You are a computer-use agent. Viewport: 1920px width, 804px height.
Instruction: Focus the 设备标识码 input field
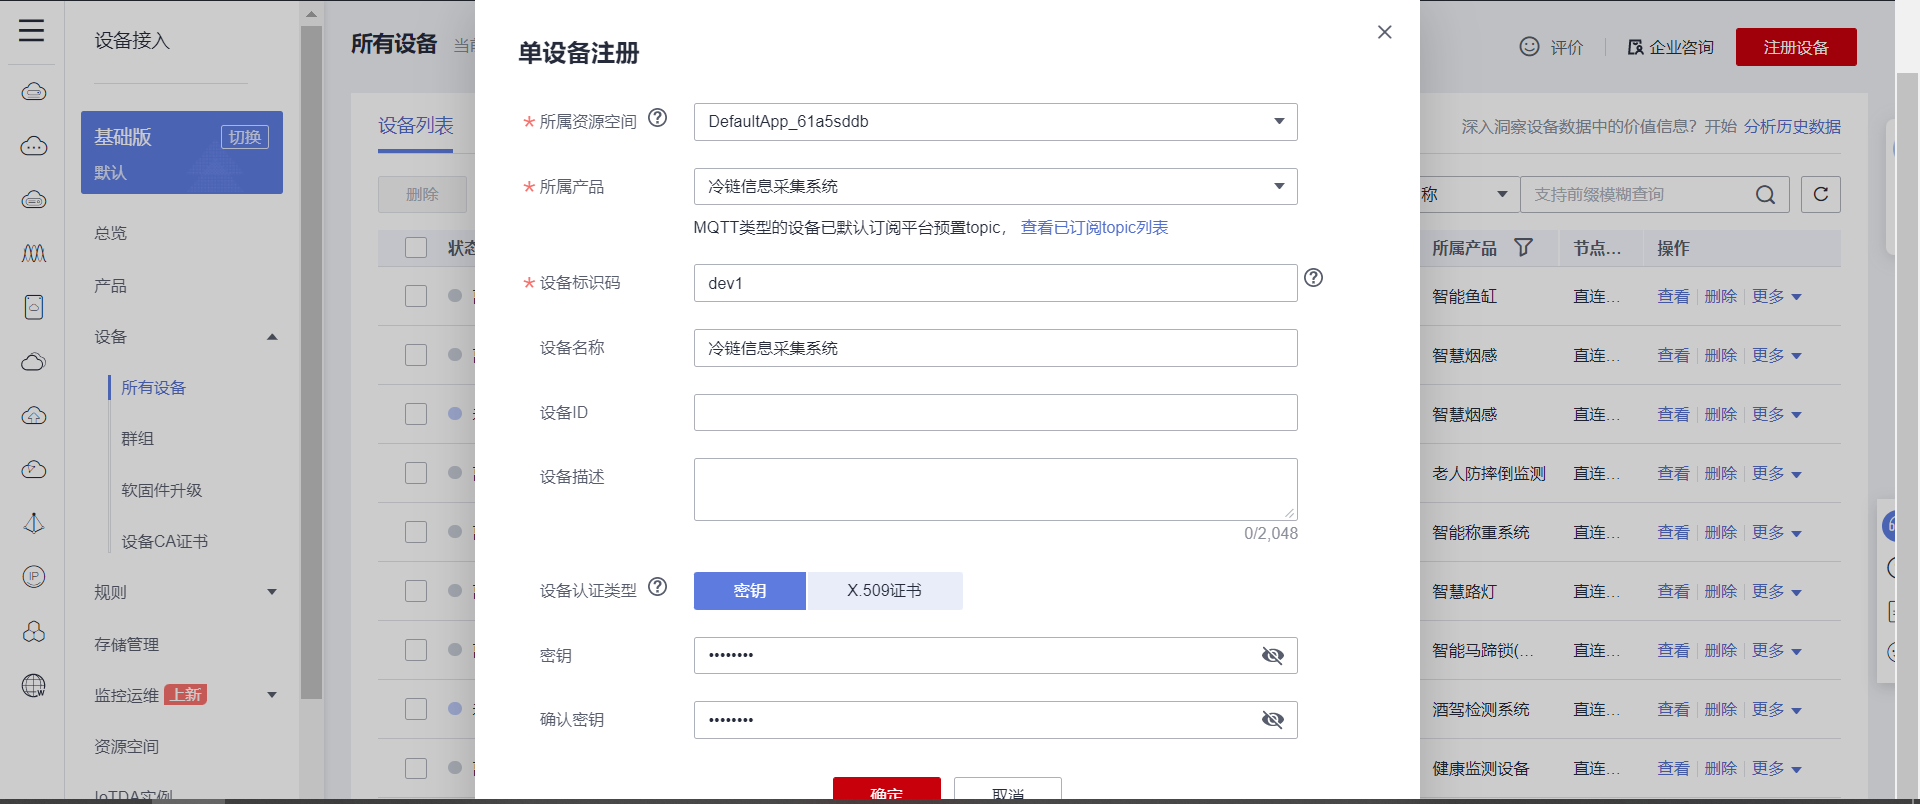point(995,283)
